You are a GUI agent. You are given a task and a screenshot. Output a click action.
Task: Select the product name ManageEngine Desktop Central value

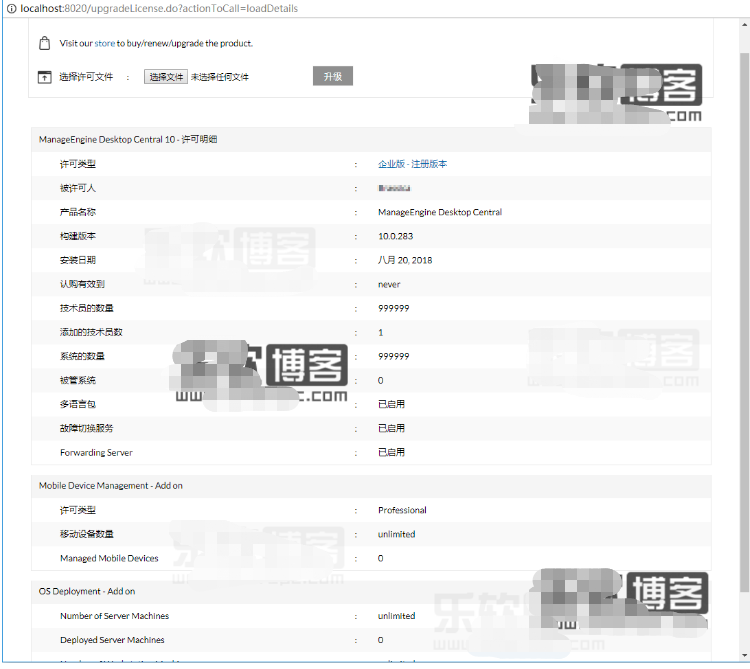click(440, 212)
